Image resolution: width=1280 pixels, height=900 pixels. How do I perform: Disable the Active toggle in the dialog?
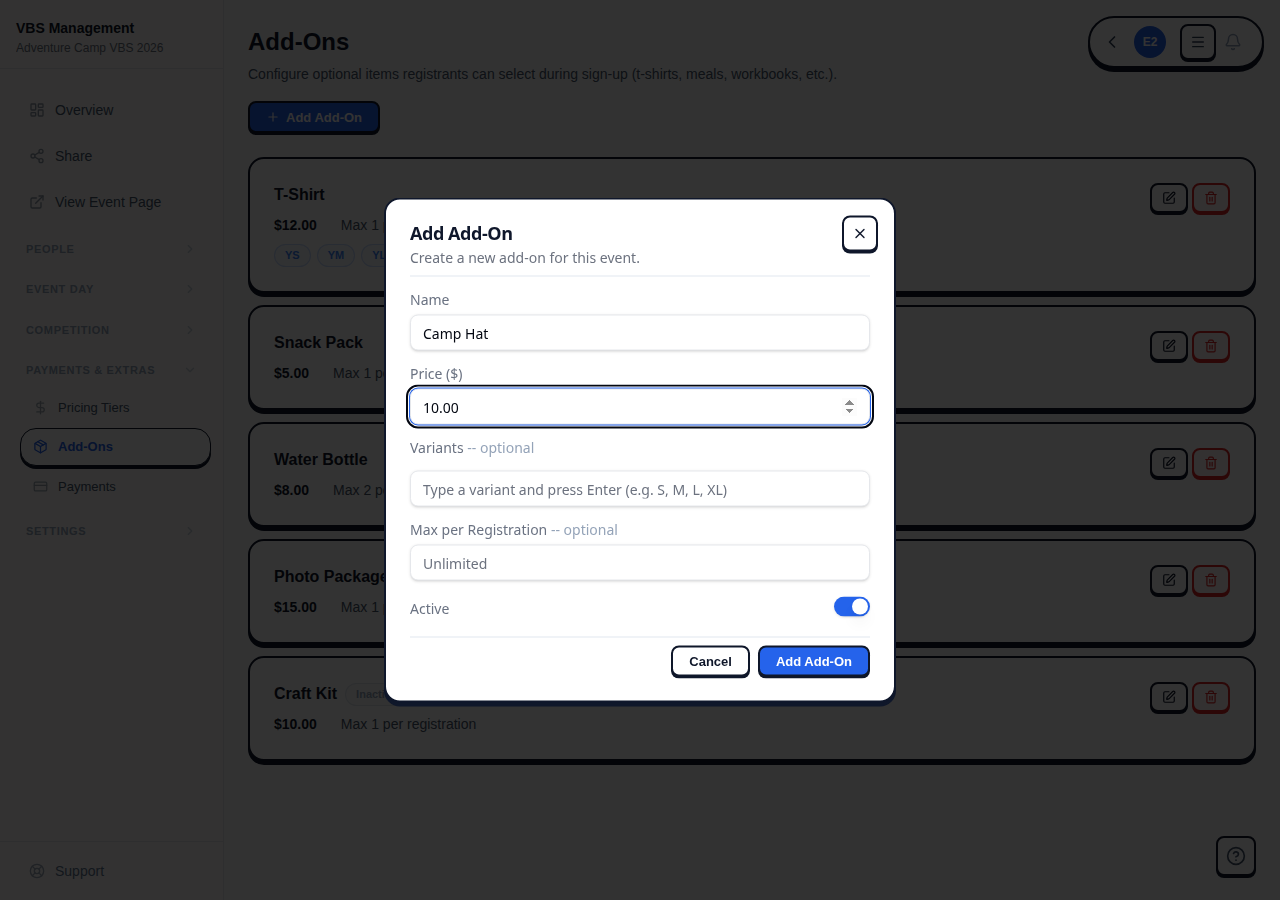852,606
